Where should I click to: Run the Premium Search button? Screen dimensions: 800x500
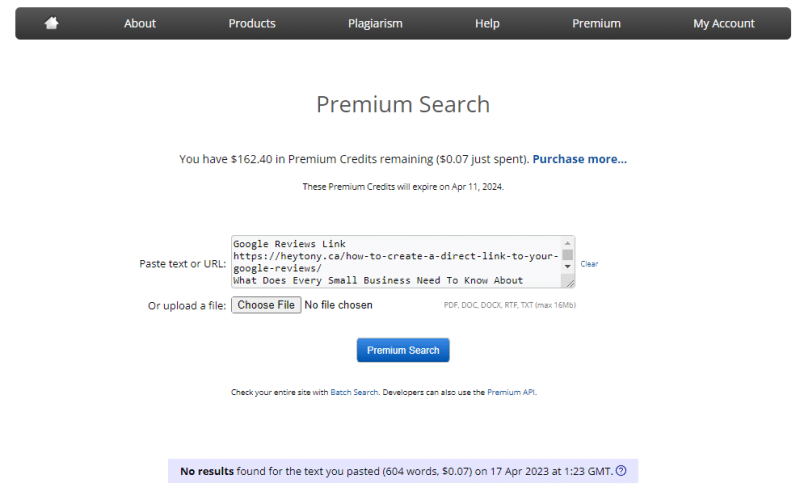pyautogui.click(x=403, y=350)
